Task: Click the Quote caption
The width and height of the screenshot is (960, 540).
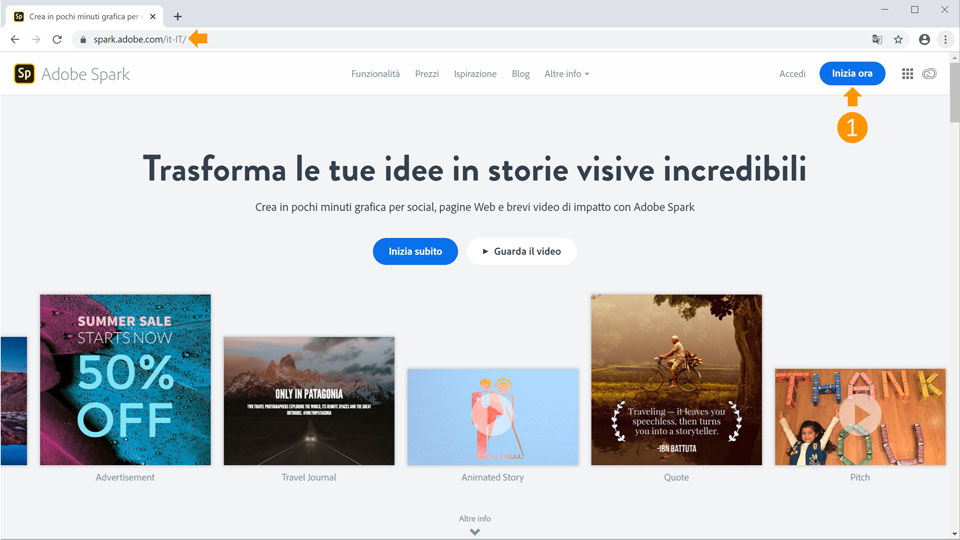Action: tap(677, 478)
